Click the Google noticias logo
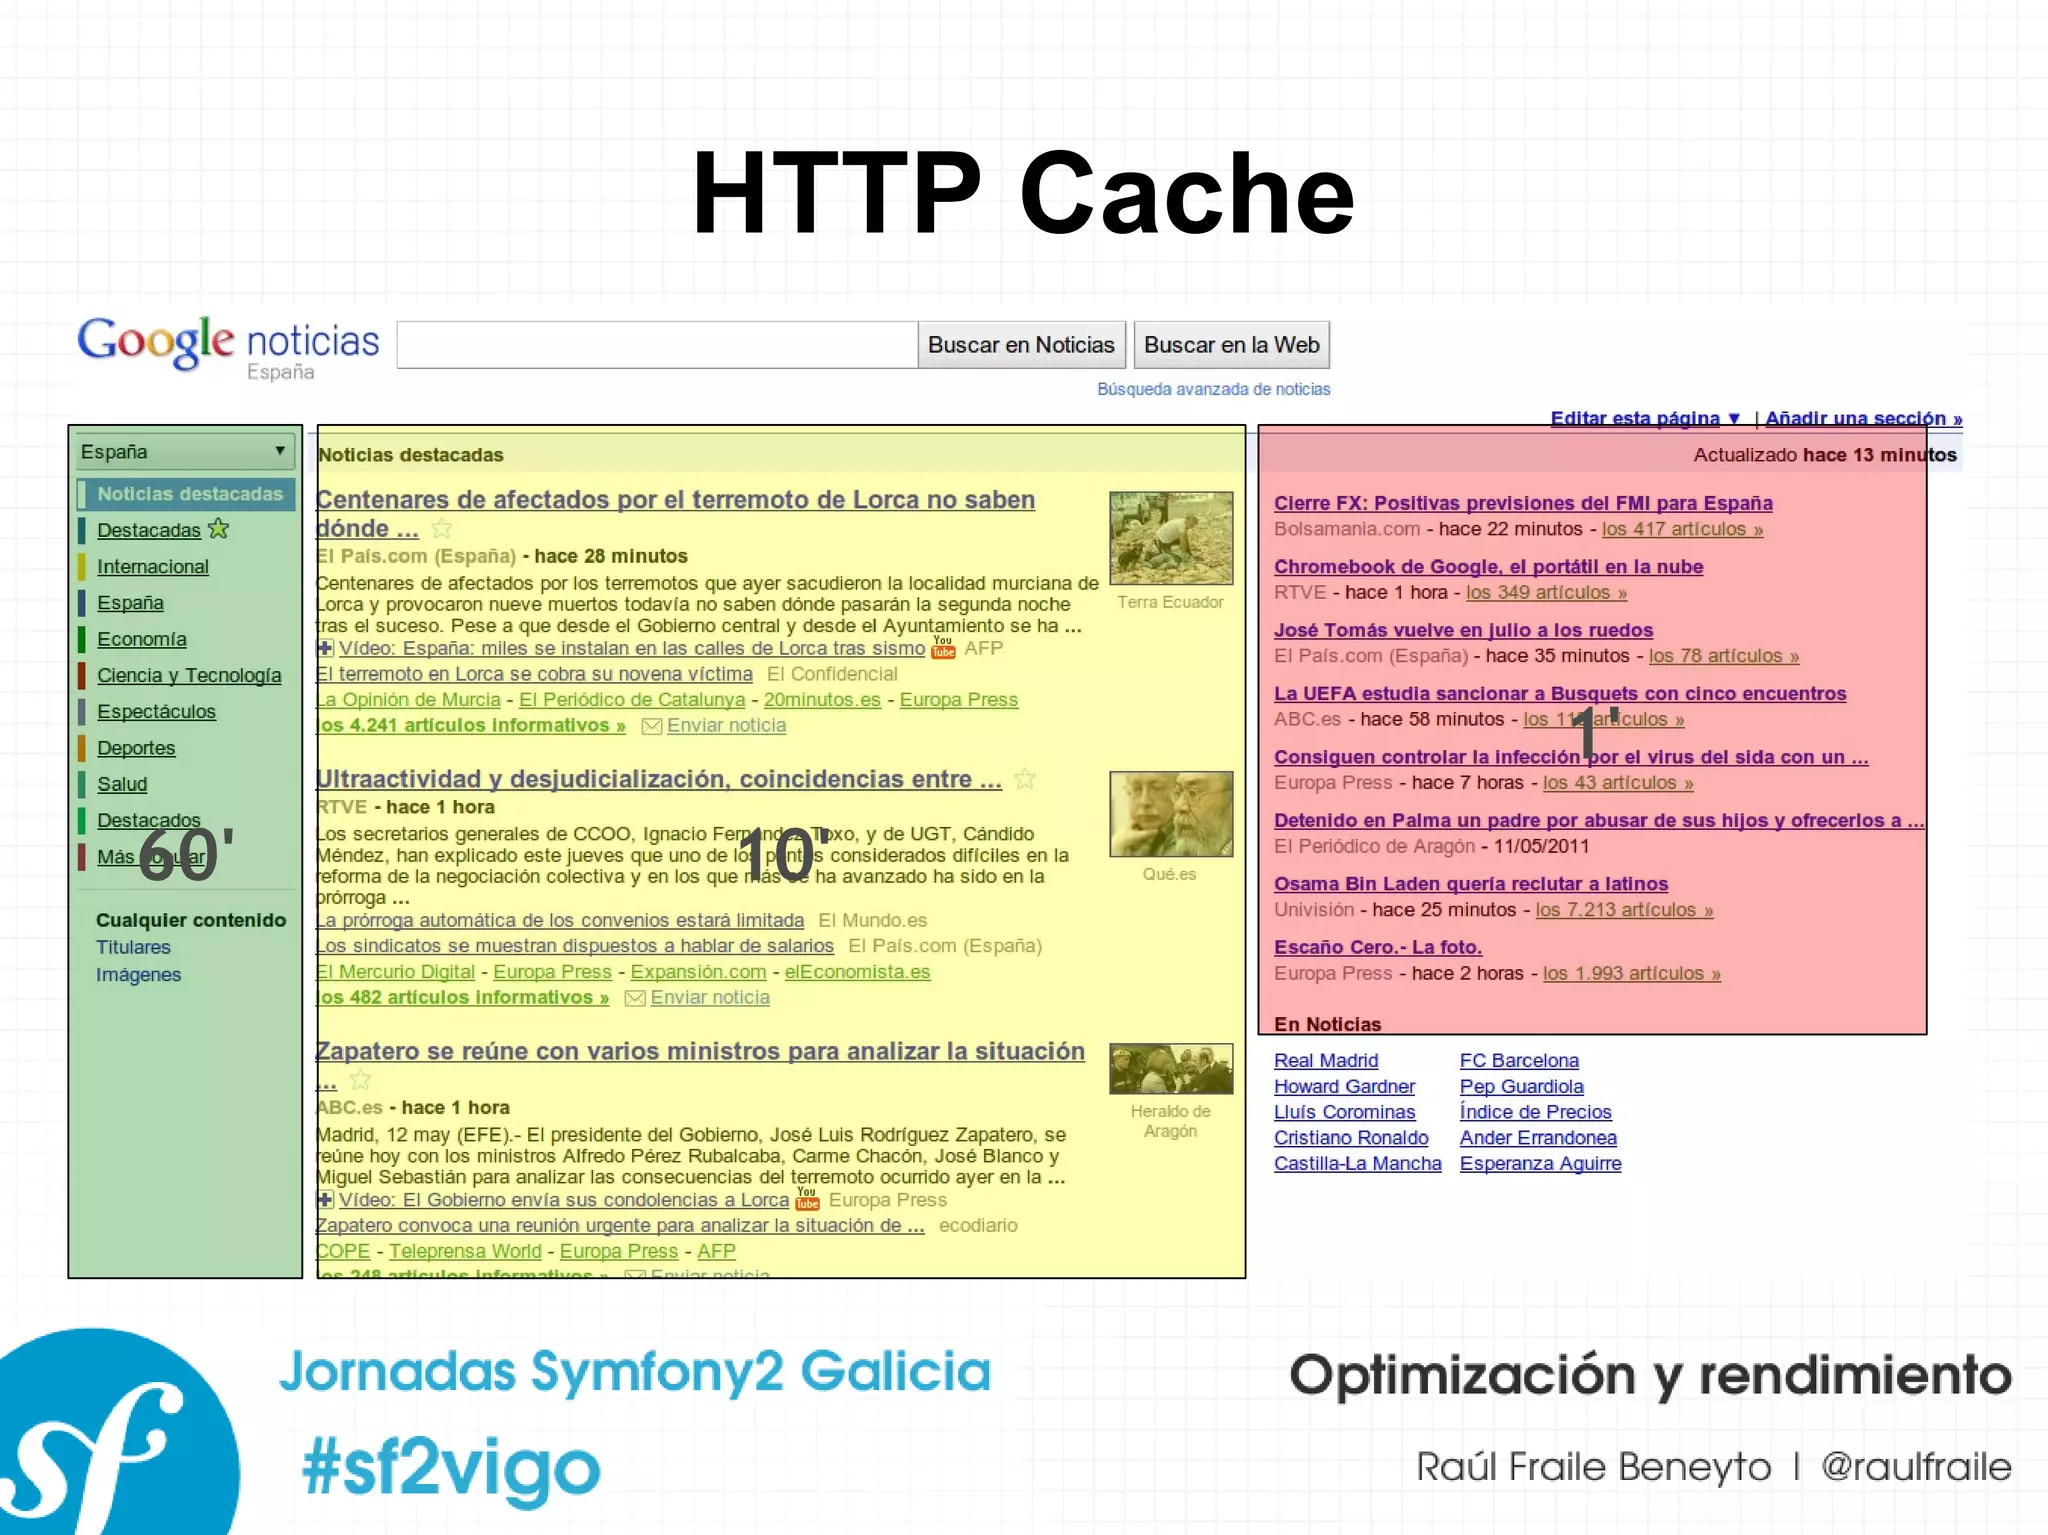The image size is (2048, 1535). tap(228, 348)
